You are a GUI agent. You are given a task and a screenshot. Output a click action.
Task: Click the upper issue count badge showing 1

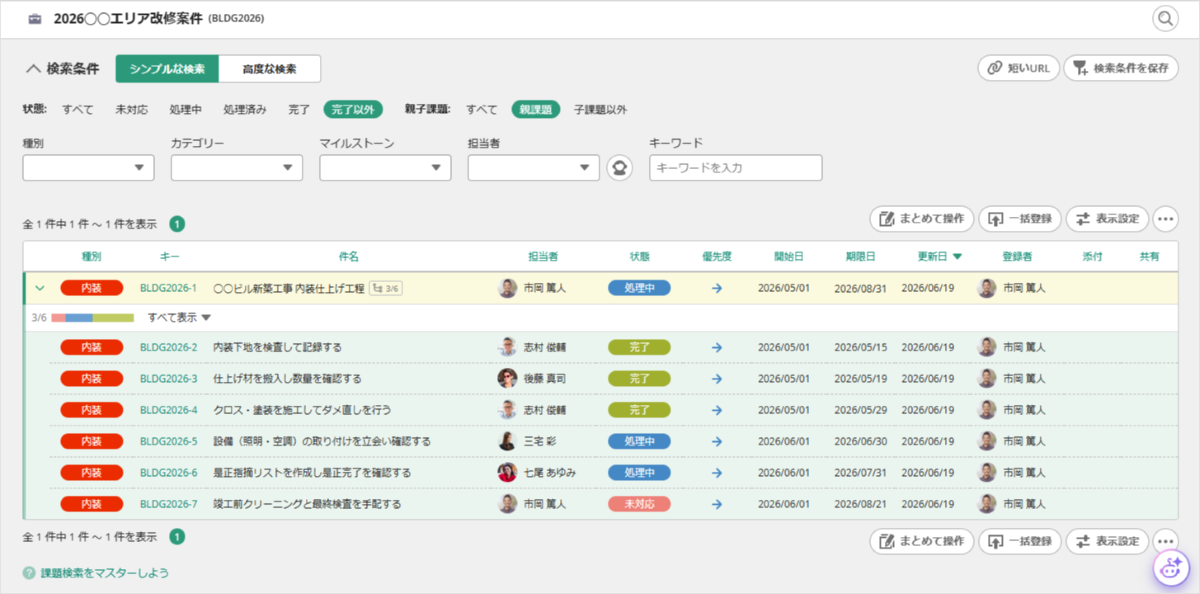[177, 224]
